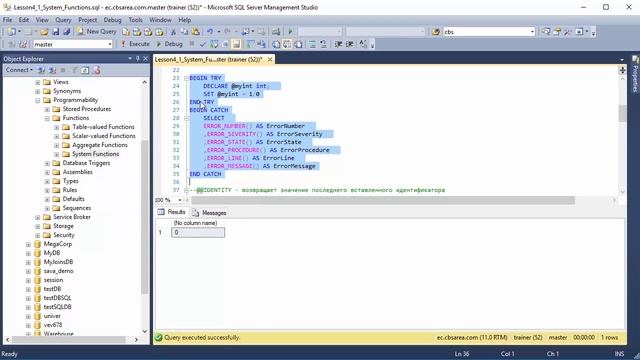Click the Save All icon
Screen dimensions: 640x360
pyautogui.click(x=67, y=31)
